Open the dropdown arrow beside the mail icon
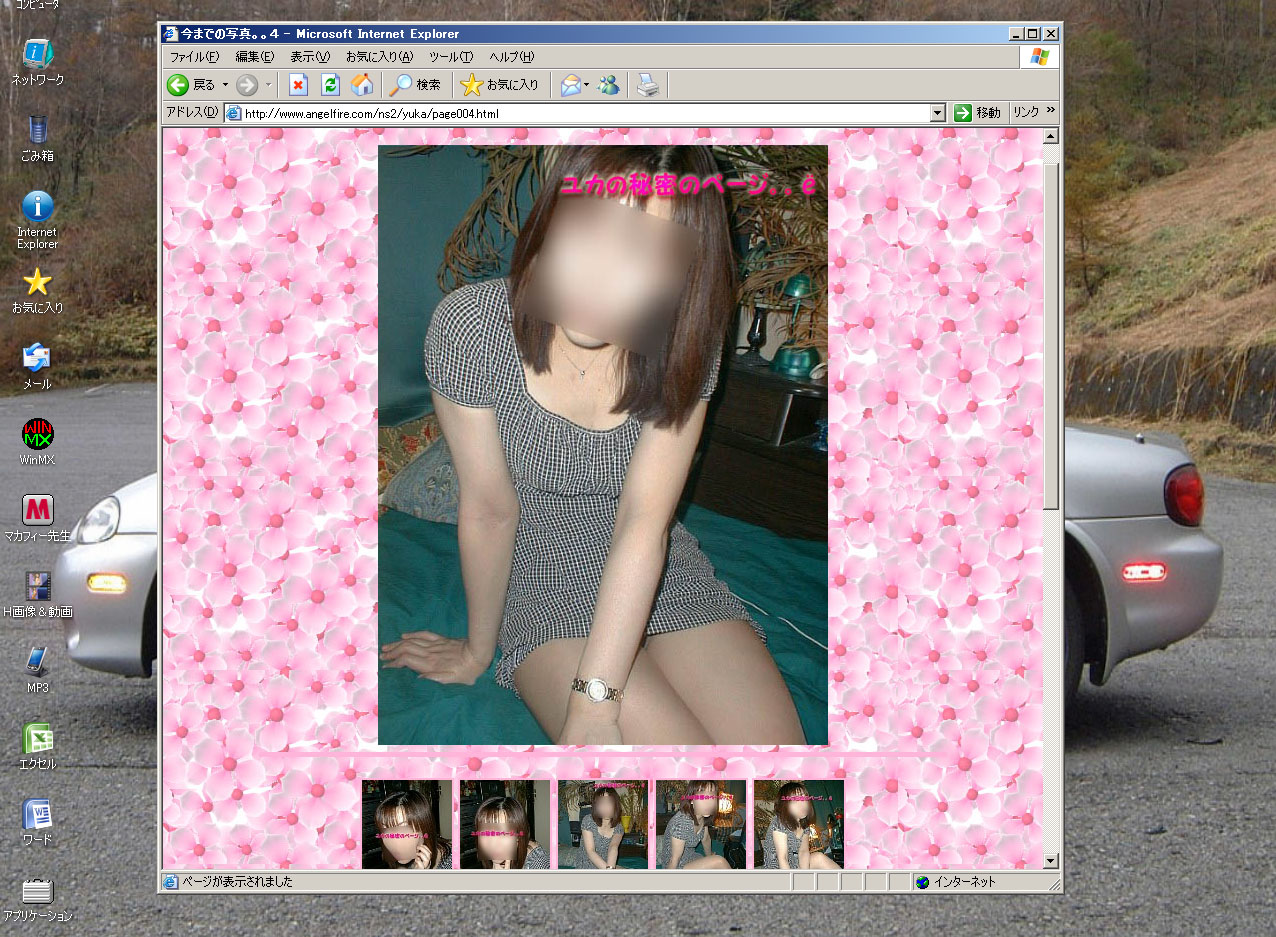Image resolution: width=1276 pixels, height=937 pixels. (587, 85)
